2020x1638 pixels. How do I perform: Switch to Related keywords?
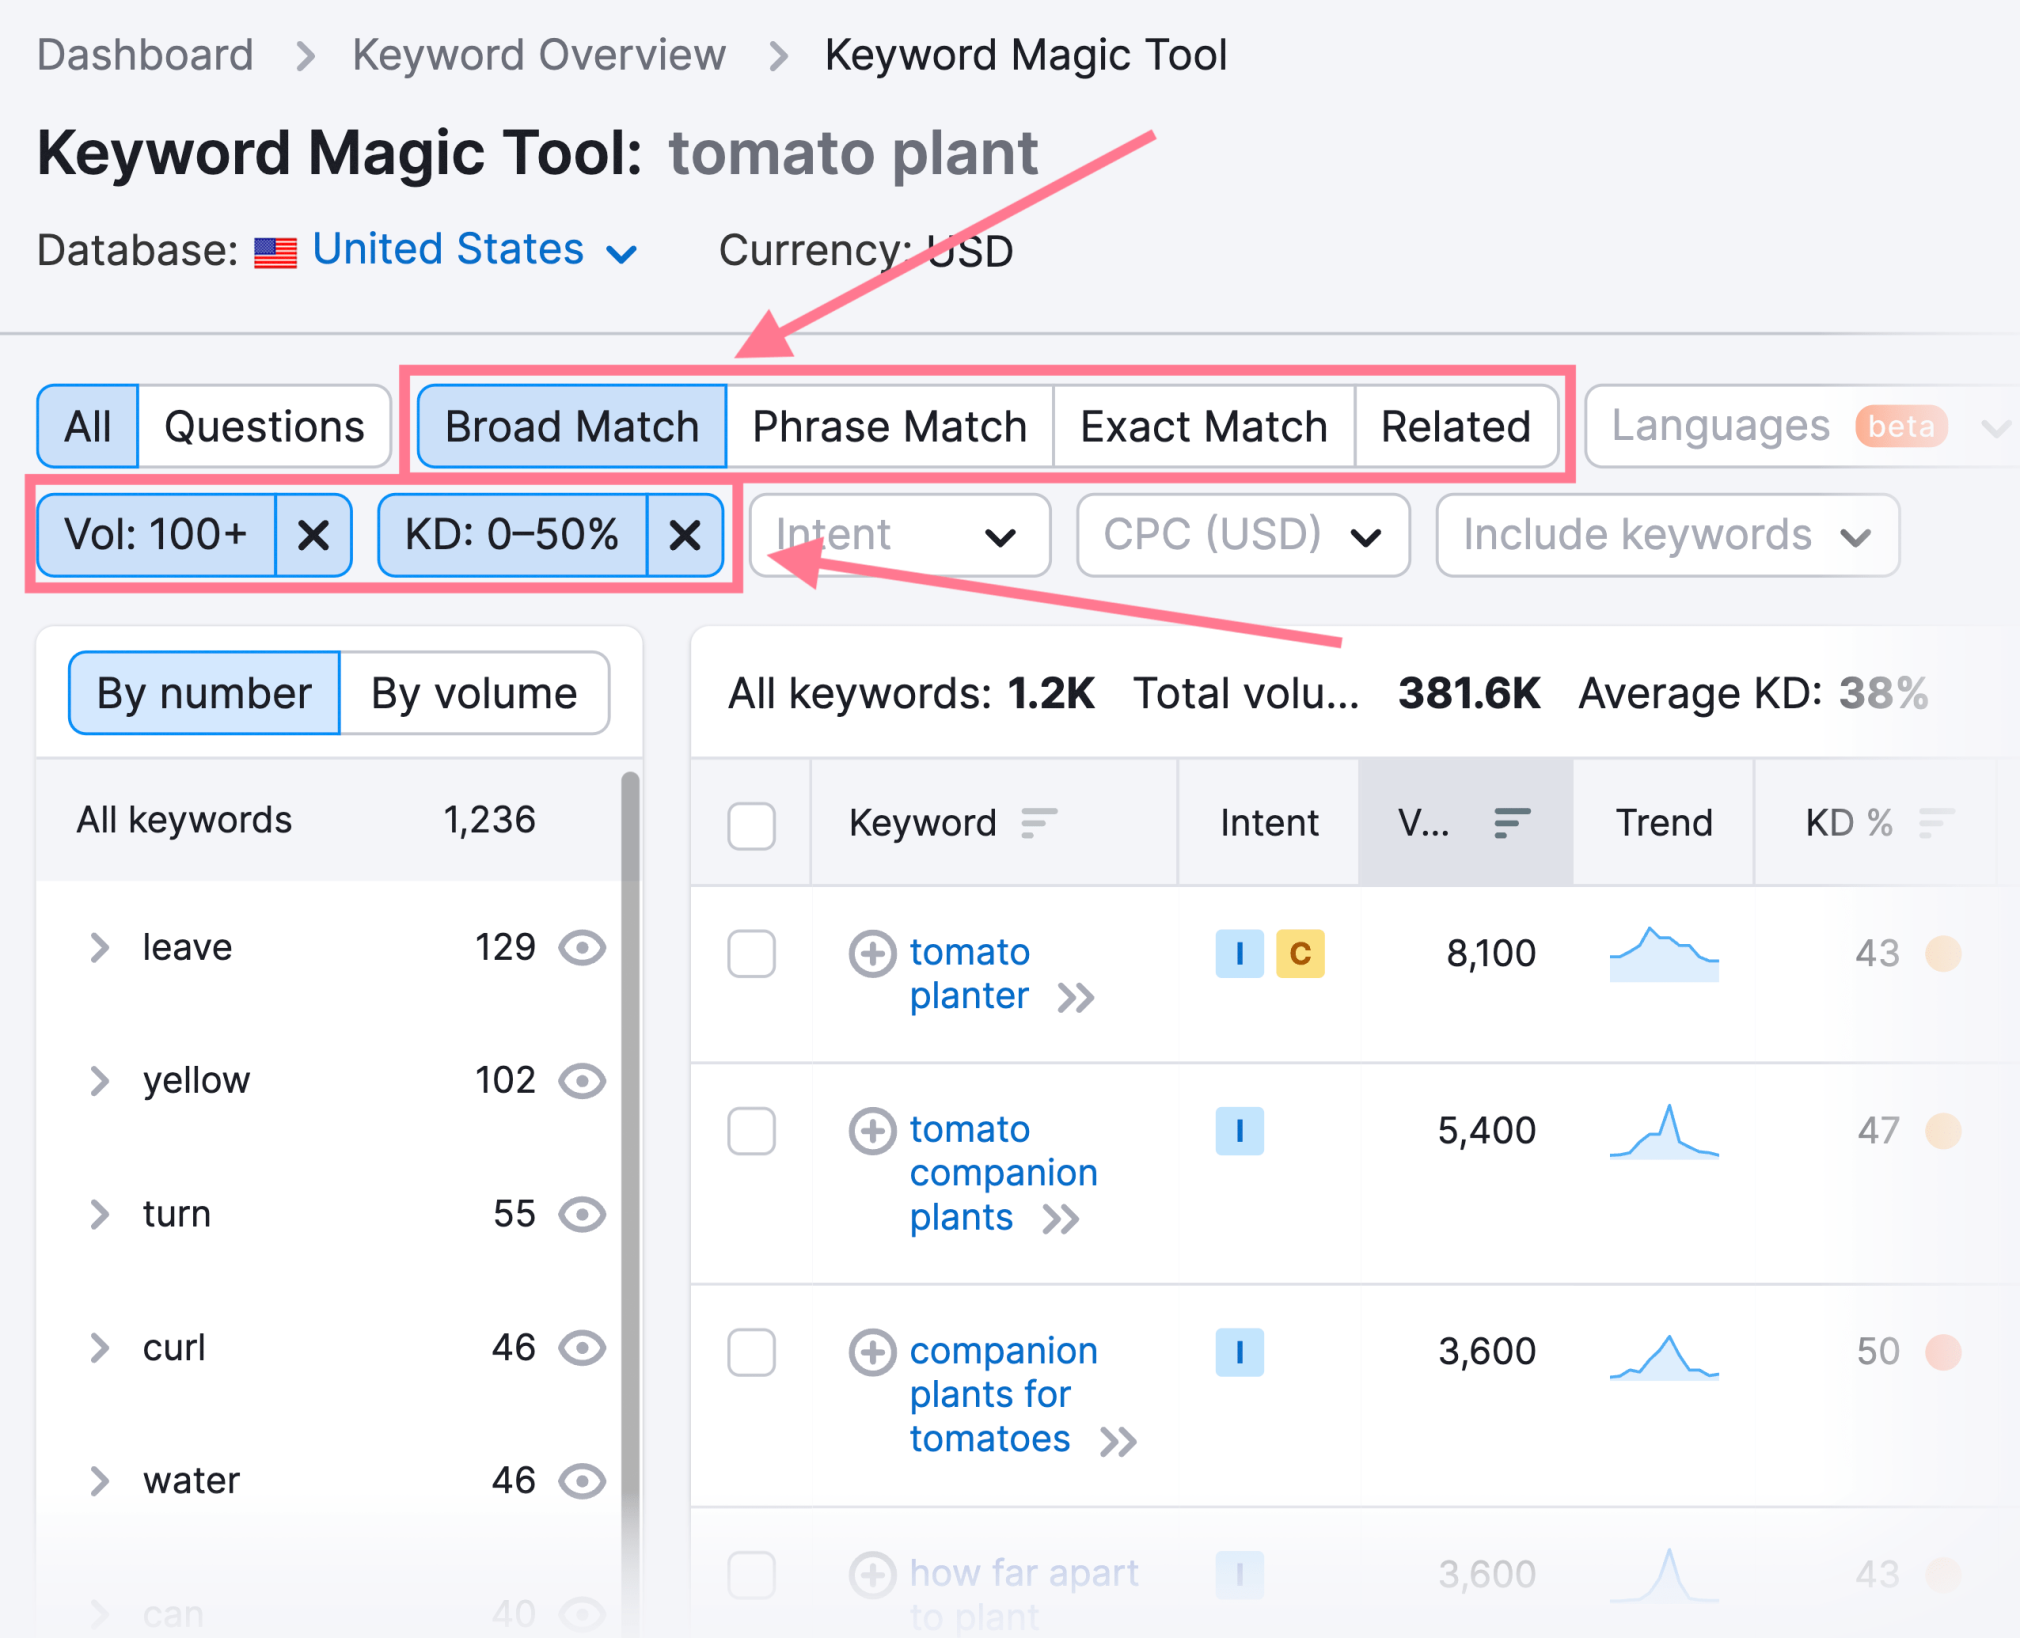(x=1456, y=427)
